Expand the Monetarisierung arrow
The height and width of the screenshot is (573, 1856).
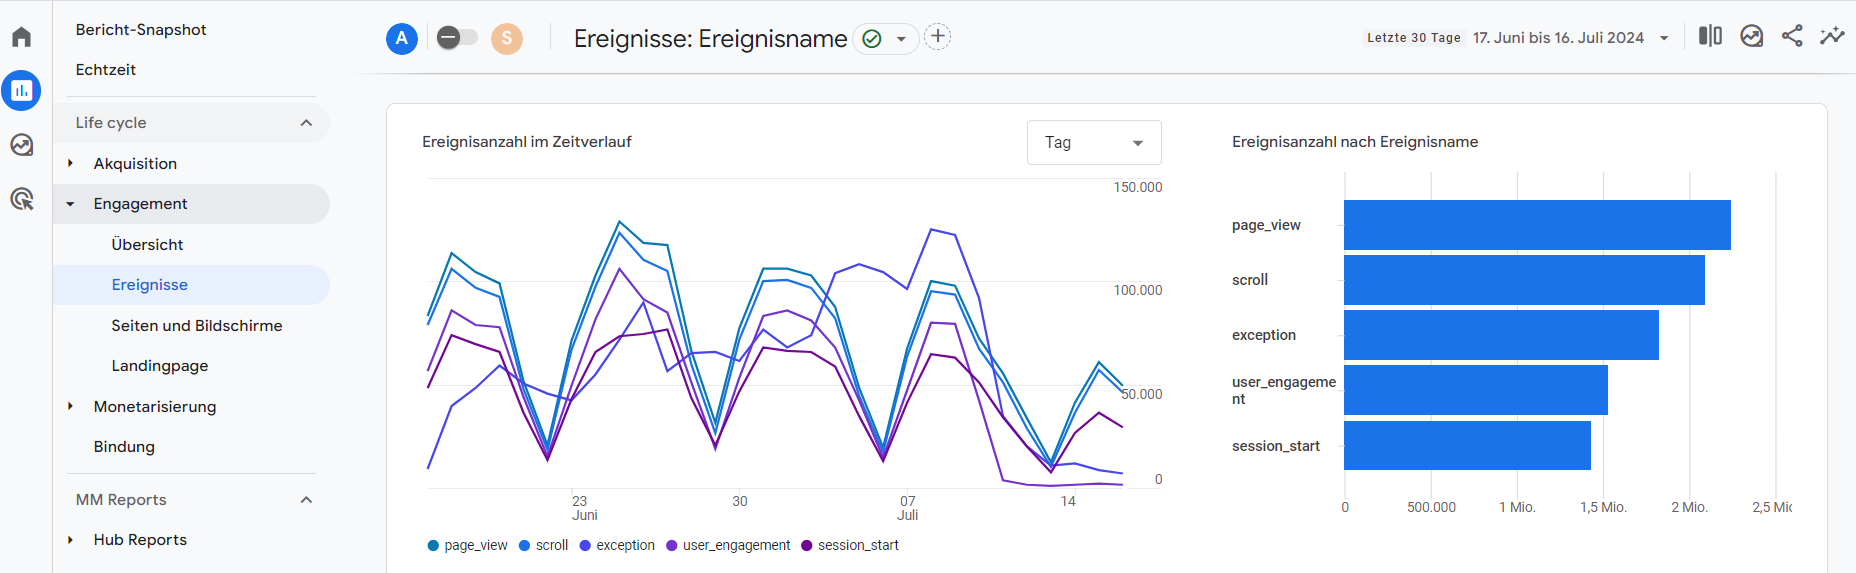coord(70,406)
